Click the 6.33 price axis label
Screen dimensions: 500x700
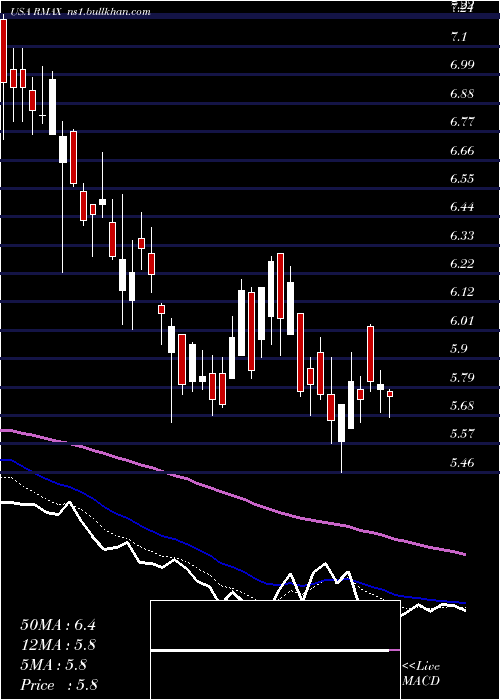click(462, 235)
